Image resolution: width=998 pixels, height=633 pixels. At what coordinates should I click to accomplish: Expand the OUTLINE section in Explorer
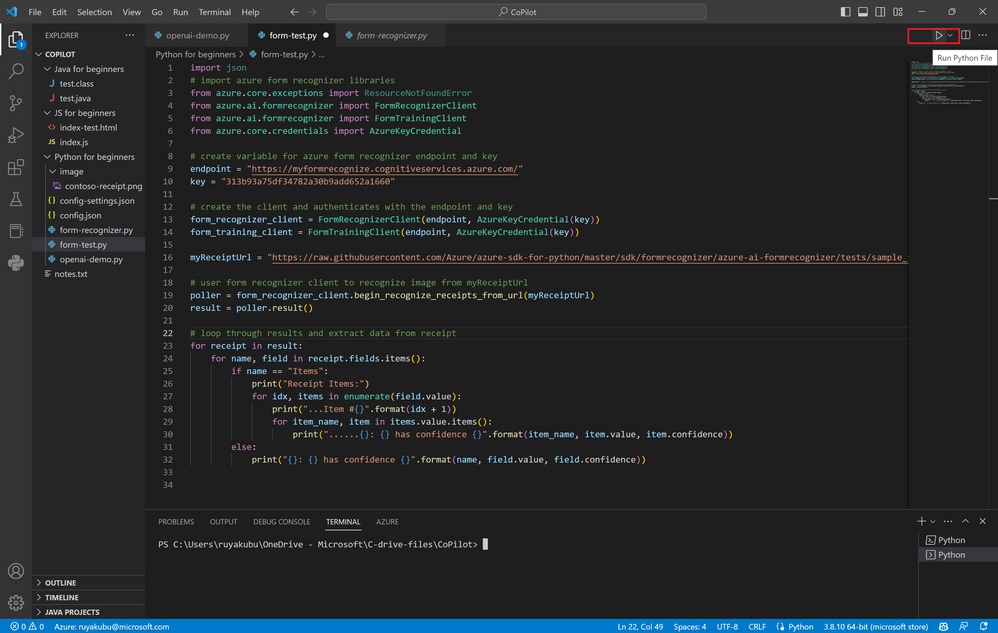pyautogui.click(x=60, y=583)
